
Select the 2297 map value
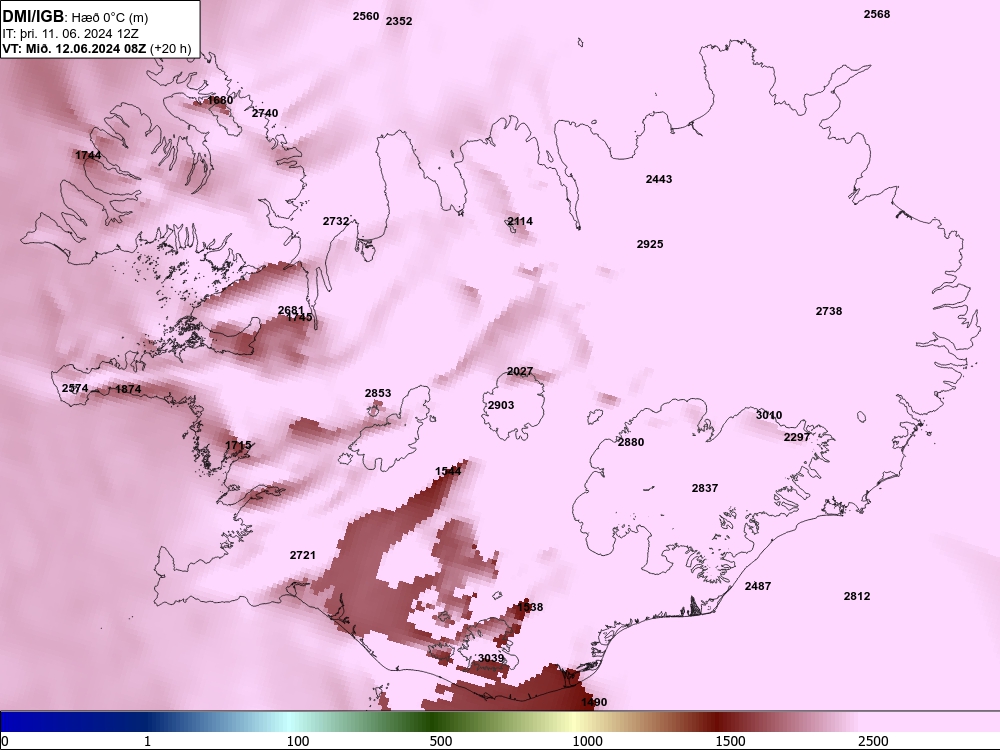[797, 437]
